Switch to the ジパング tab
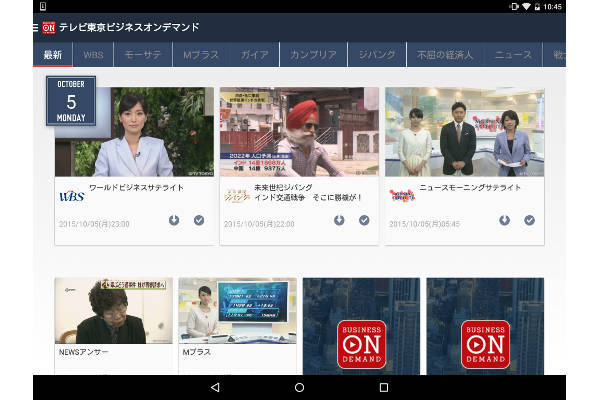Image resolution: width=600 pixels, height=400 pixels. coord(377,55)
